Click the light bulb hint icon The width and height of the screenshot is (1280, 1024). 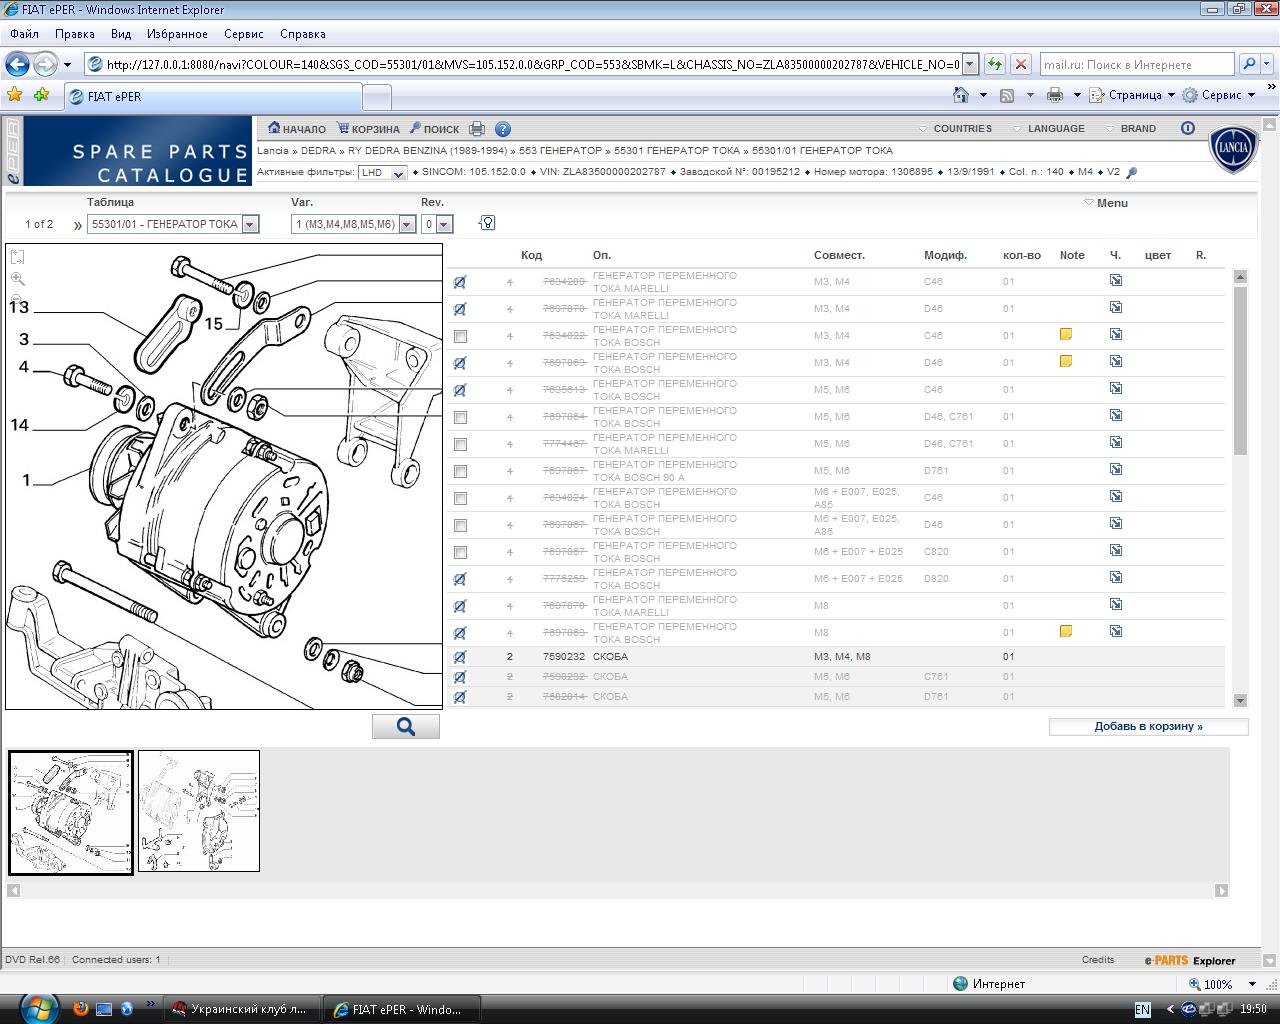click(487, 223)
